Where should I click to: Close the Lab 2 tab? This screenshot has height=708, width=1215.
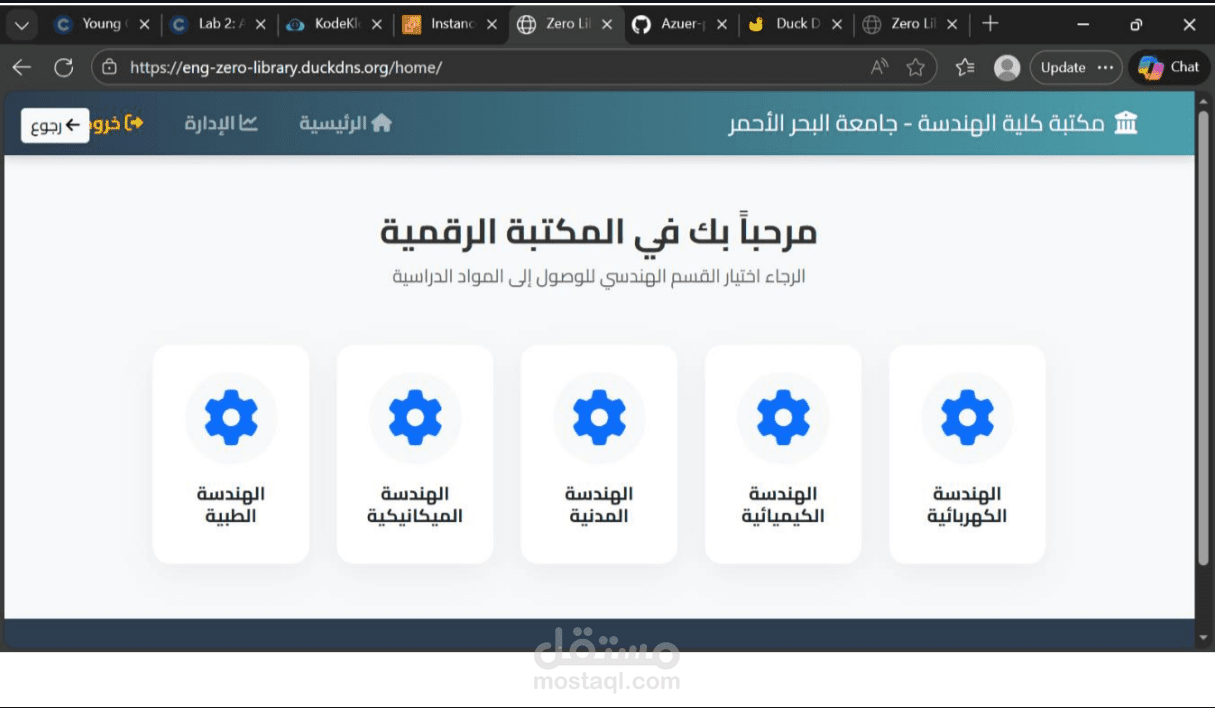[260, 25]
